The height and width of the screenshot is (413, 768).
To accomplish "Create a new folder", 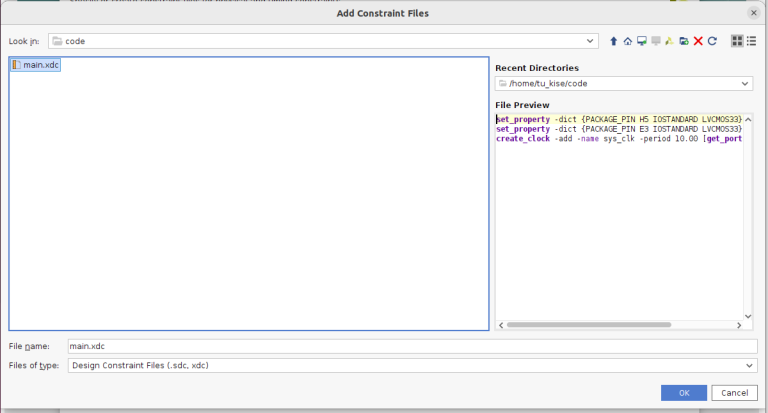I will (x=684, y=41).
